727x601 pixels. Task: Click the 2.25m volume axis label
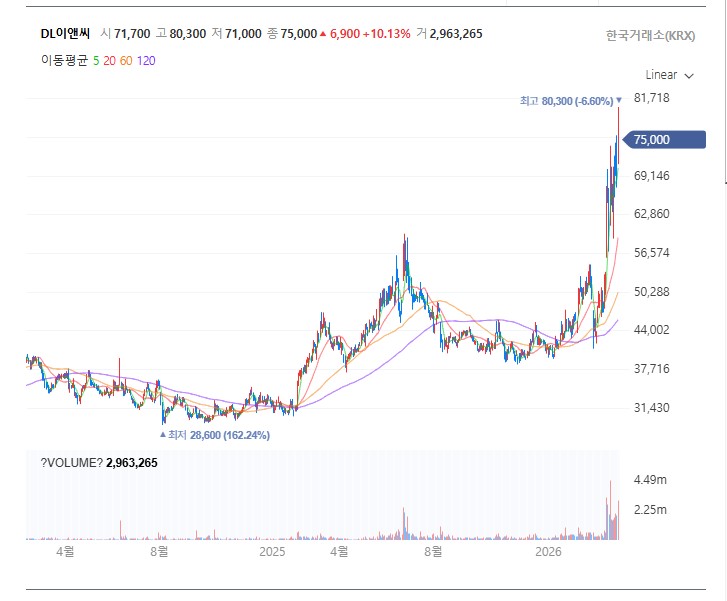(650, 510)
